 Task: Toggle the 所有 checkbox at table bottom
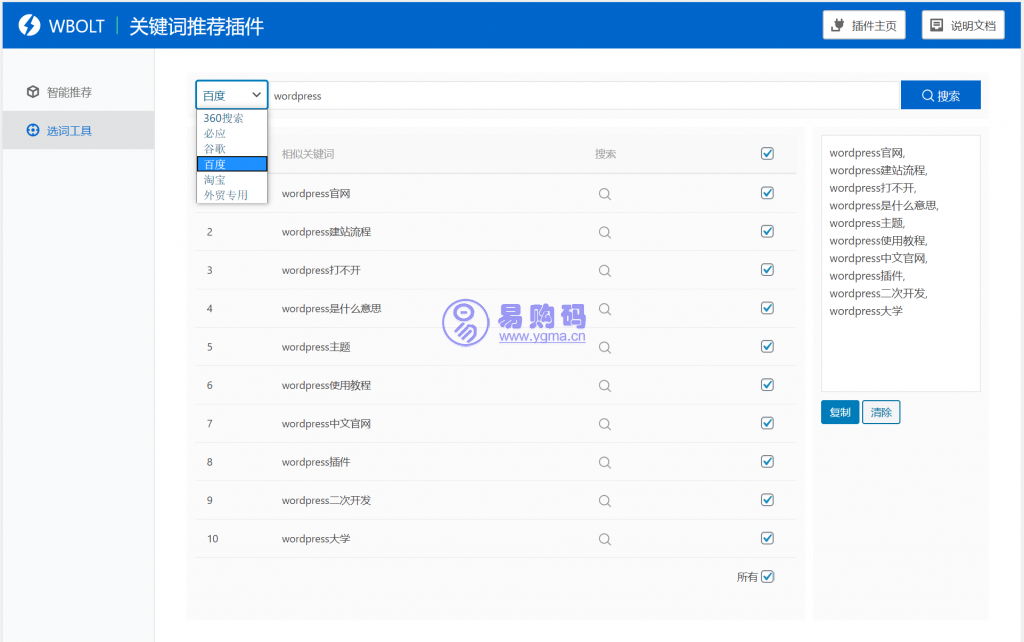point(767,576)
